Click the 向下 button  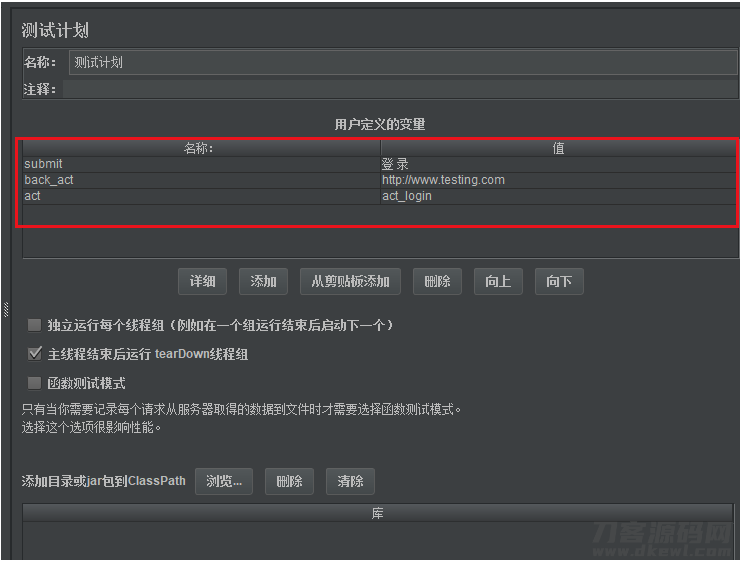click(x=559, y=282)
